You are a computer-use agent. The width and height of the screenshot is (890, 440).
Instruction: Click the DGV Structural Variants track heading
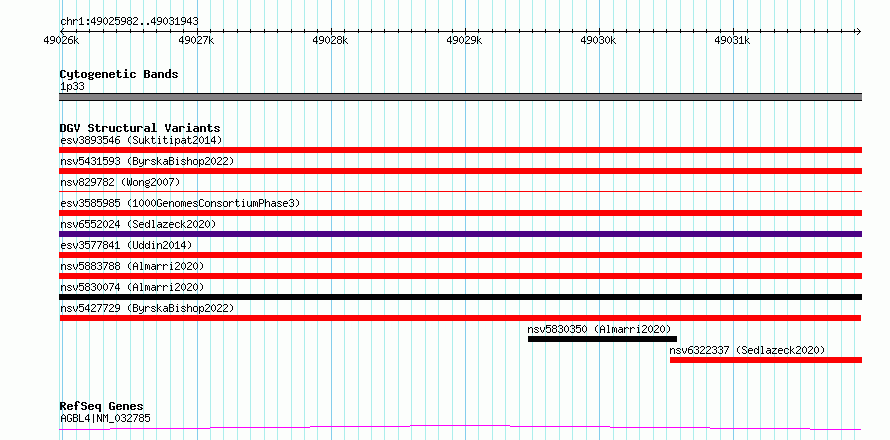140,128
